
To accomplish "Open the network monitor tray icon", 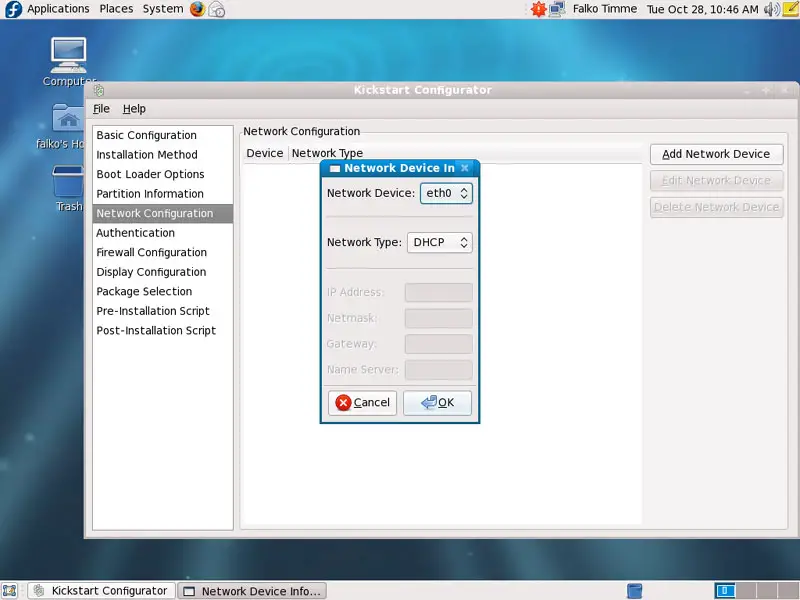I will coord(557,9).
